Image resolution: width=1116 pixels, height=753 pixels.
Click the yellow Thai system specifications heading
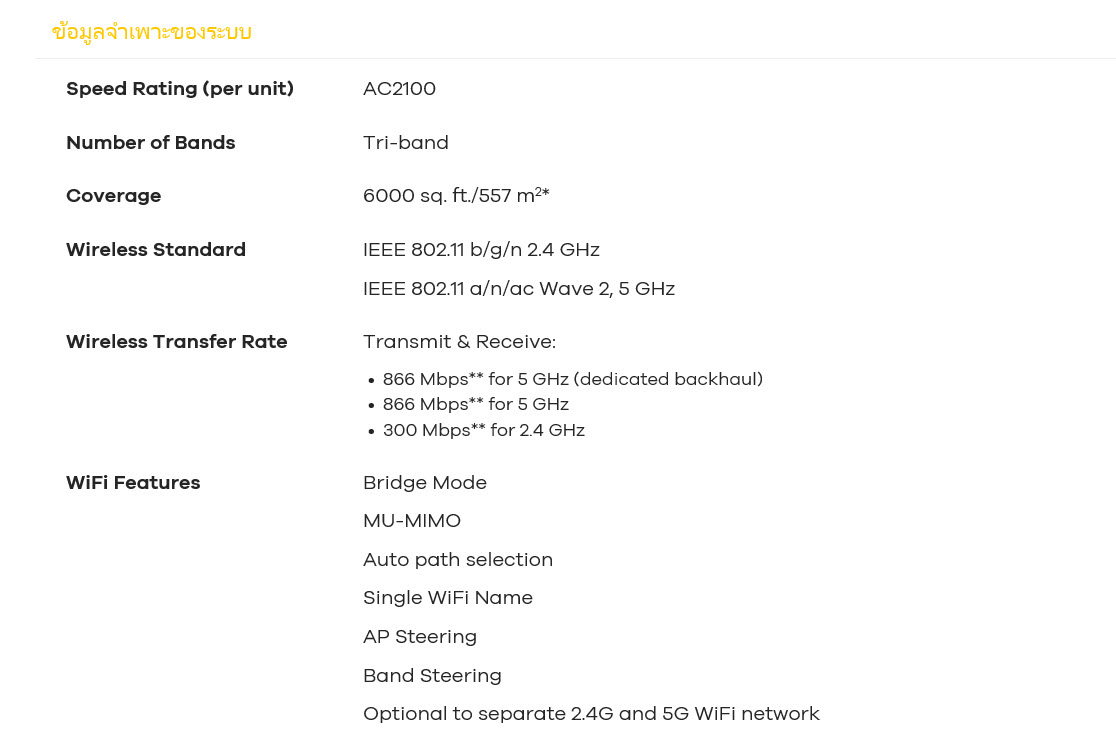151,32
